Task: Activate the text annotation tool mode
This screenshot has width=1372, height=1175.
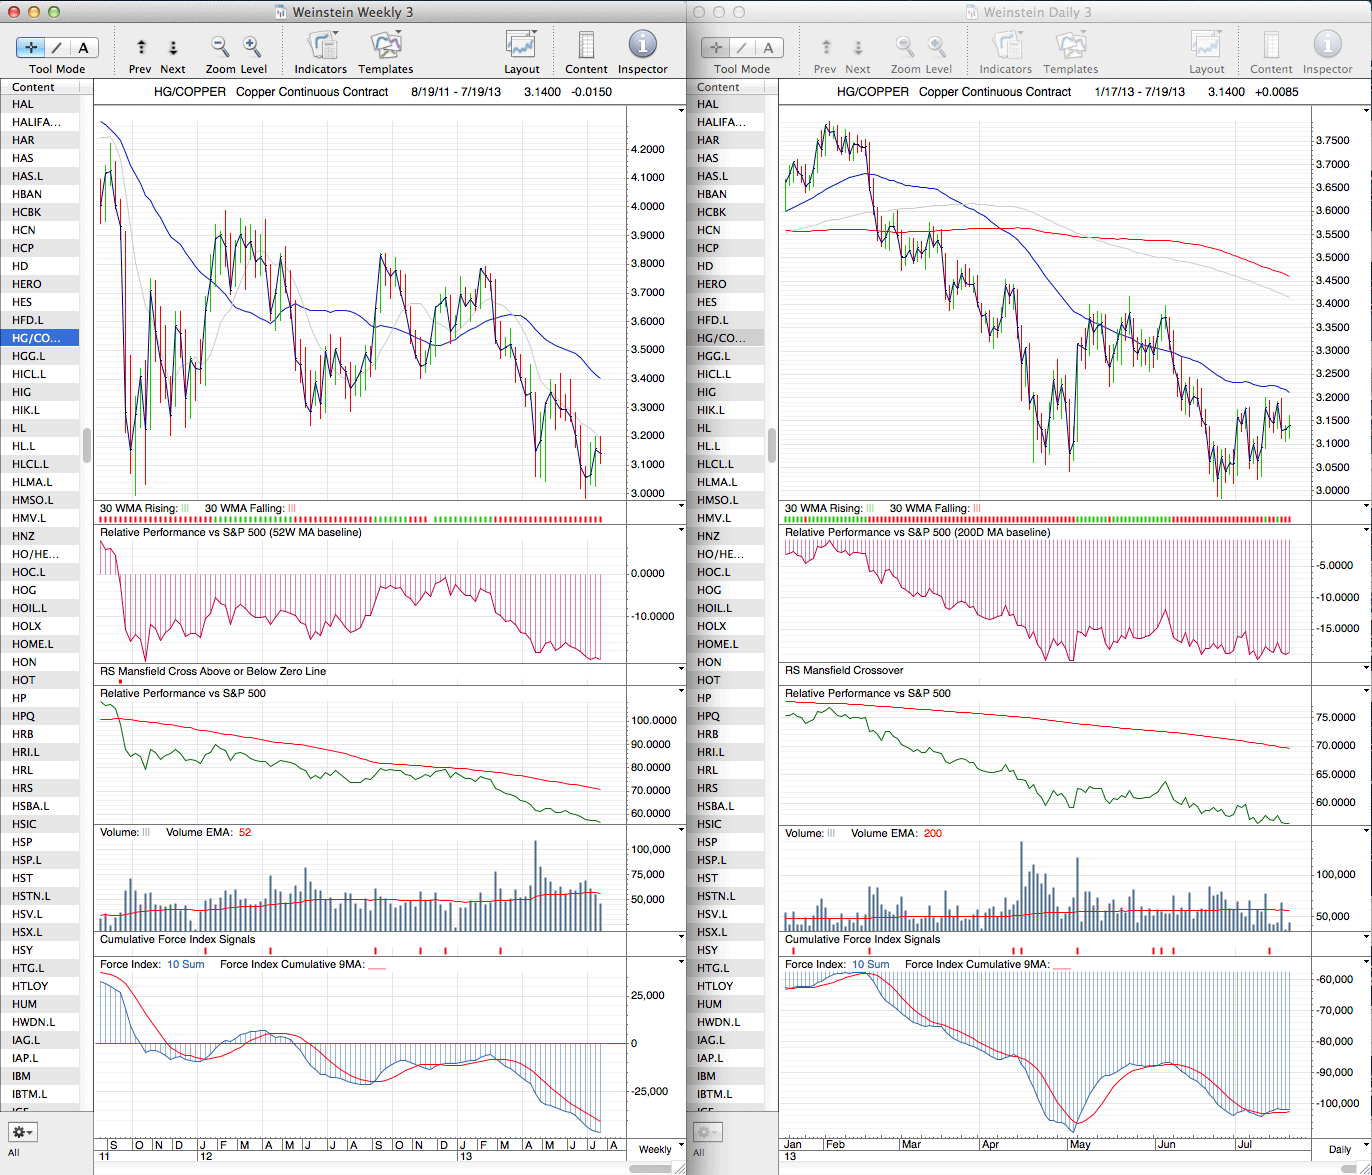Action: (83, 47)
